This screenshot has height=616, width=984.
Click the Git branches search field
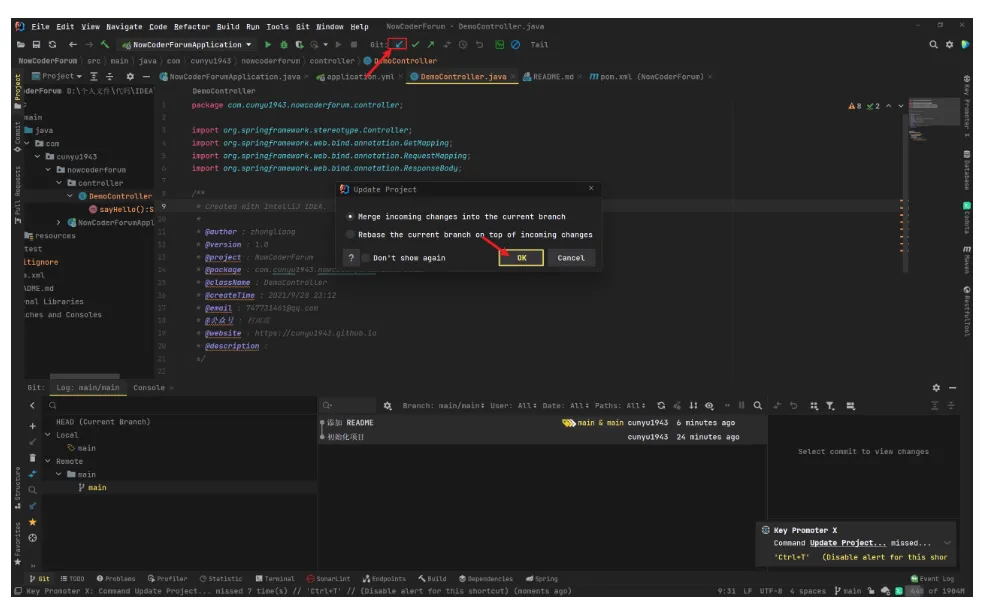coord(182,406)
